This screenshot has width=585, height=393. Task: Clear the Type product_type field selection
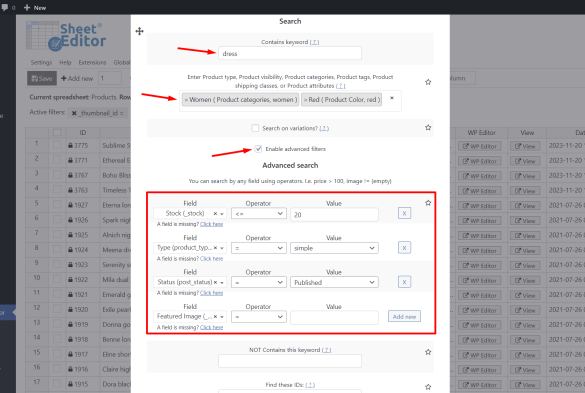pyautogui.click(x=215, y=248)
